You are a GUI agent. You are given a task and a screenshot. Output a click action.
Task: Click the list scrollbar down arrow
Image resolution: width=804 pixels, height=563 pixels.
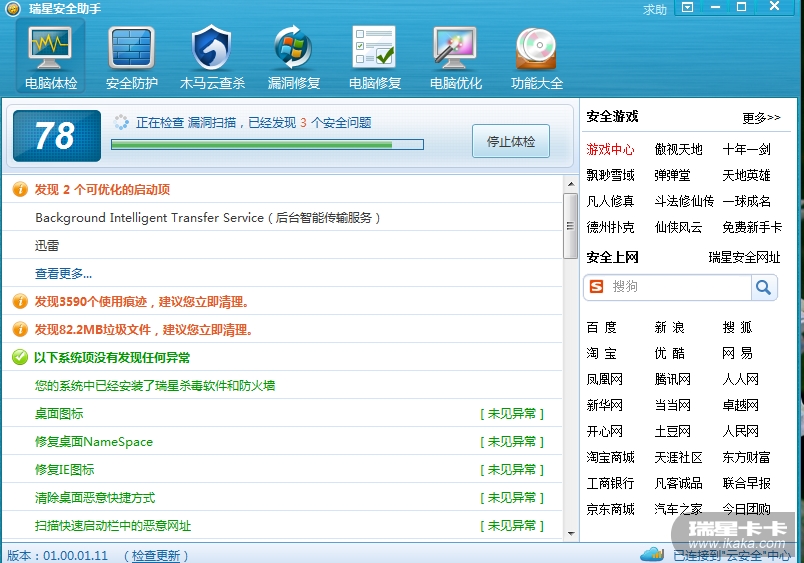click(x=571, y=534)
